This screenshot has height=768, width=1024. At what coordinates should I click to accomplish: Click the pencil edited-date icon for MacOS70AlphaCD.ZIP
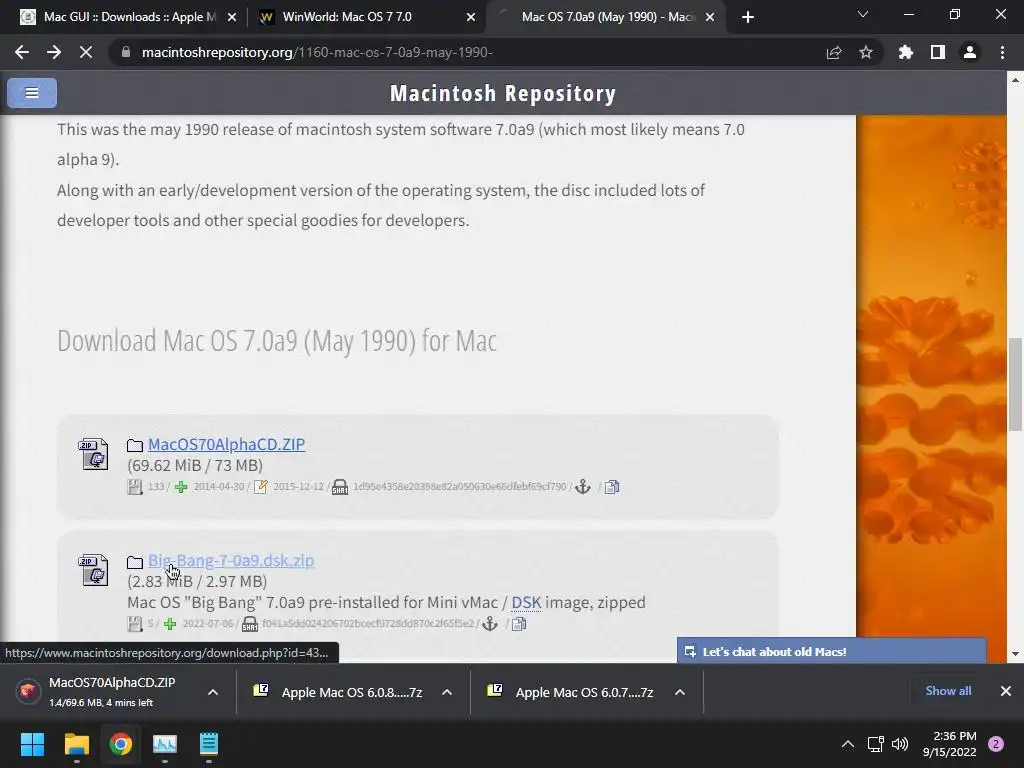(x=261, y=487)
